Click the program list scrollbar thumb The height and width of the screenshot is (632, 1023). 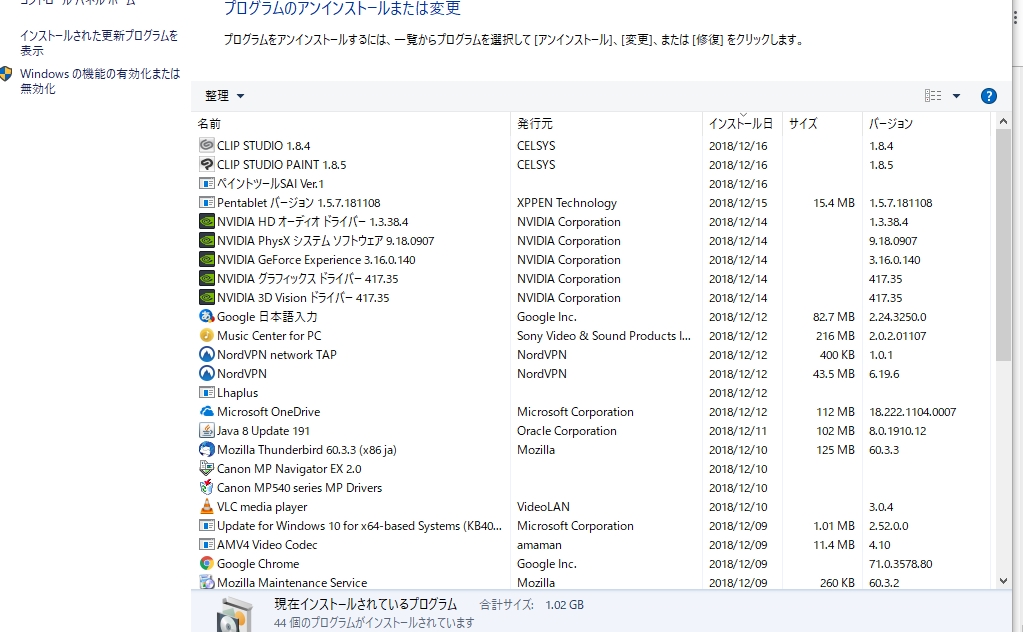[x=1003, y=245]
